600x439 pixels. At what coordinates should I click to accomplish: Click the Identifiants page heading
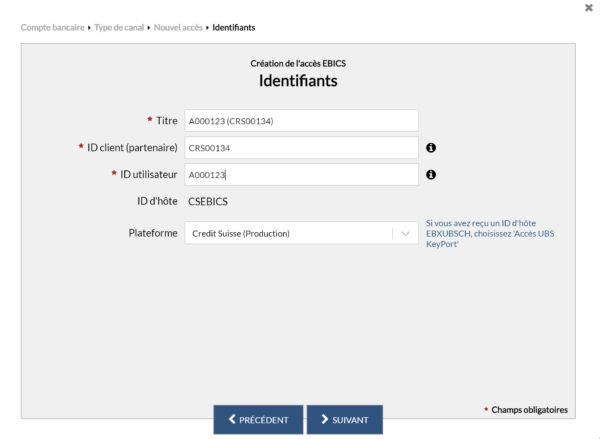tap(298, 81)
